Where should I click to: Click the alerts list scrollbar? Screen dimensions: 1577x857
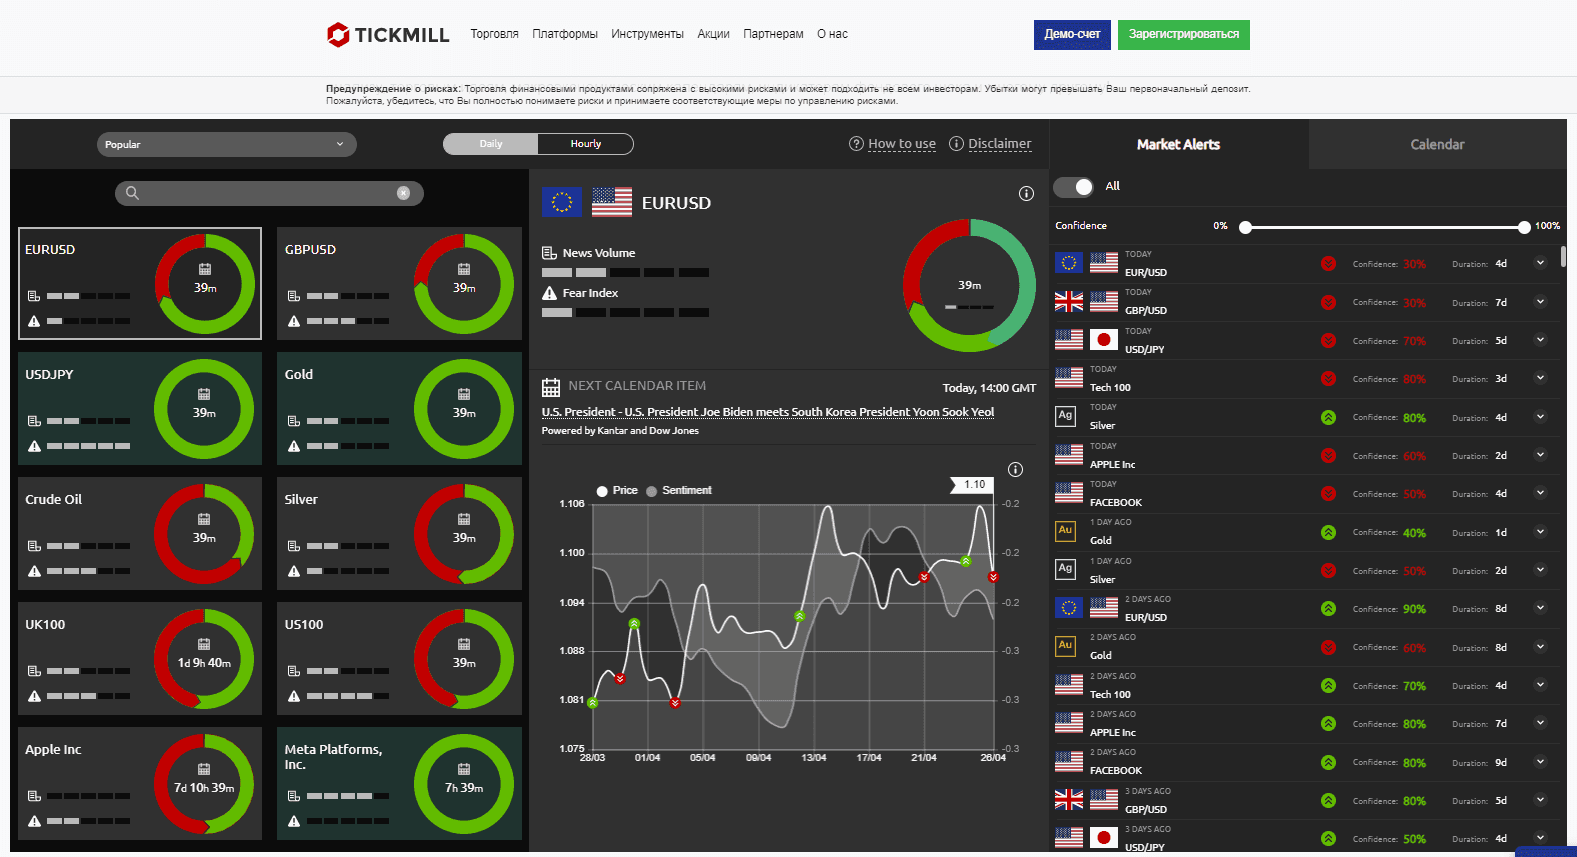click(x=1562, y=256)
